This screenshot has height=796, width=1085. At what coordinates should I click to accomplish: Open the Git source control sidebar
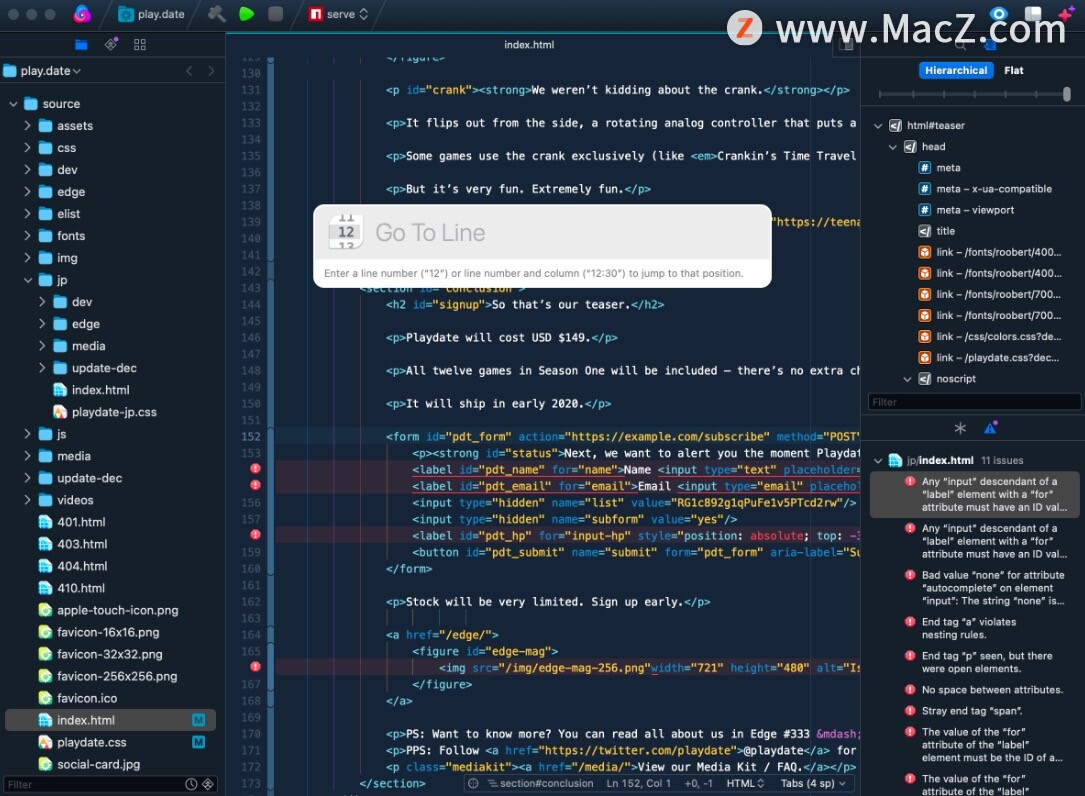point(111,45)
